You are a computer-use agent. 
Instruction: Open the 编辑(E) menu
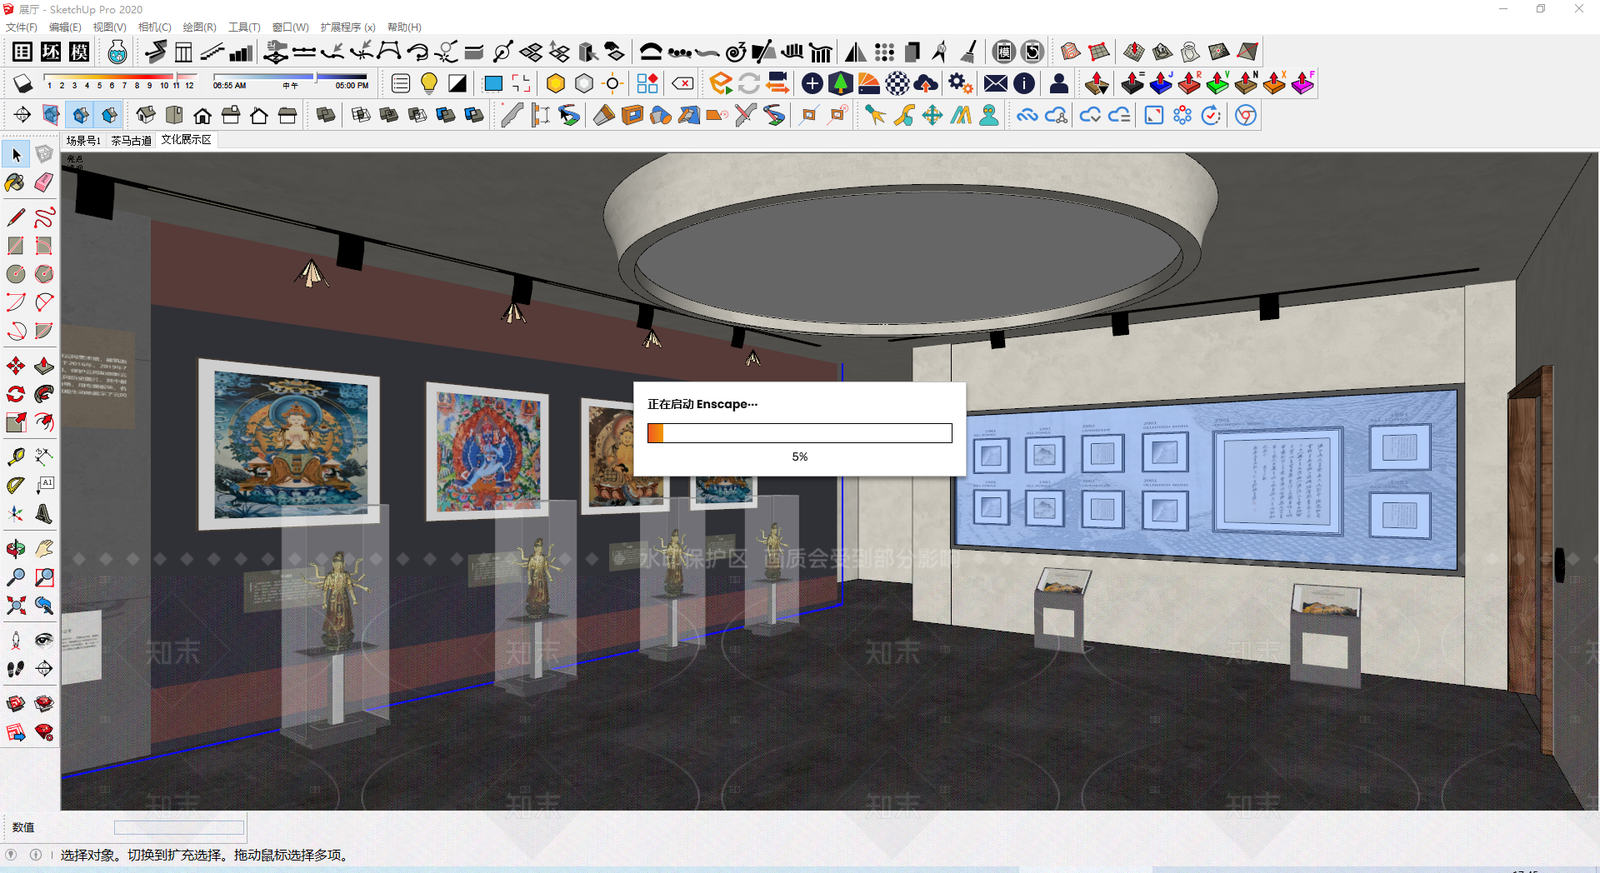point(65,27)
